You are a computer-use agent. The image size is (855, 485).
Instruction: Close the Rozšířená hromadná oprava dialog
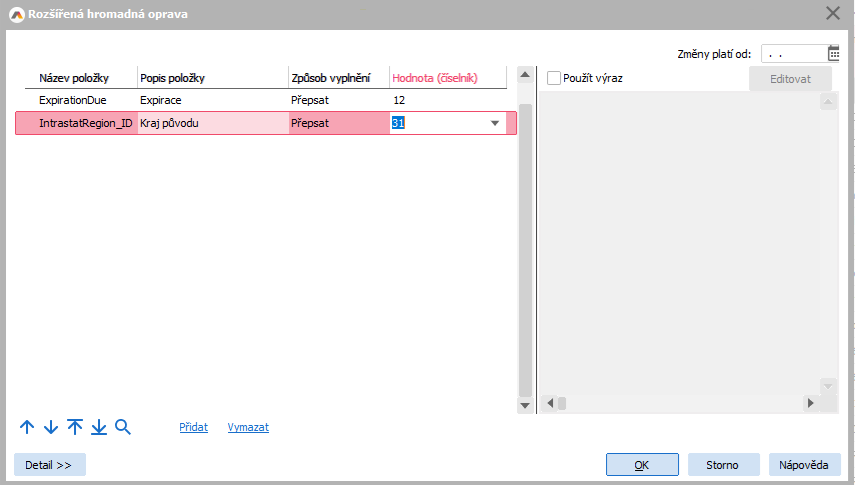[x=832, y=13]
